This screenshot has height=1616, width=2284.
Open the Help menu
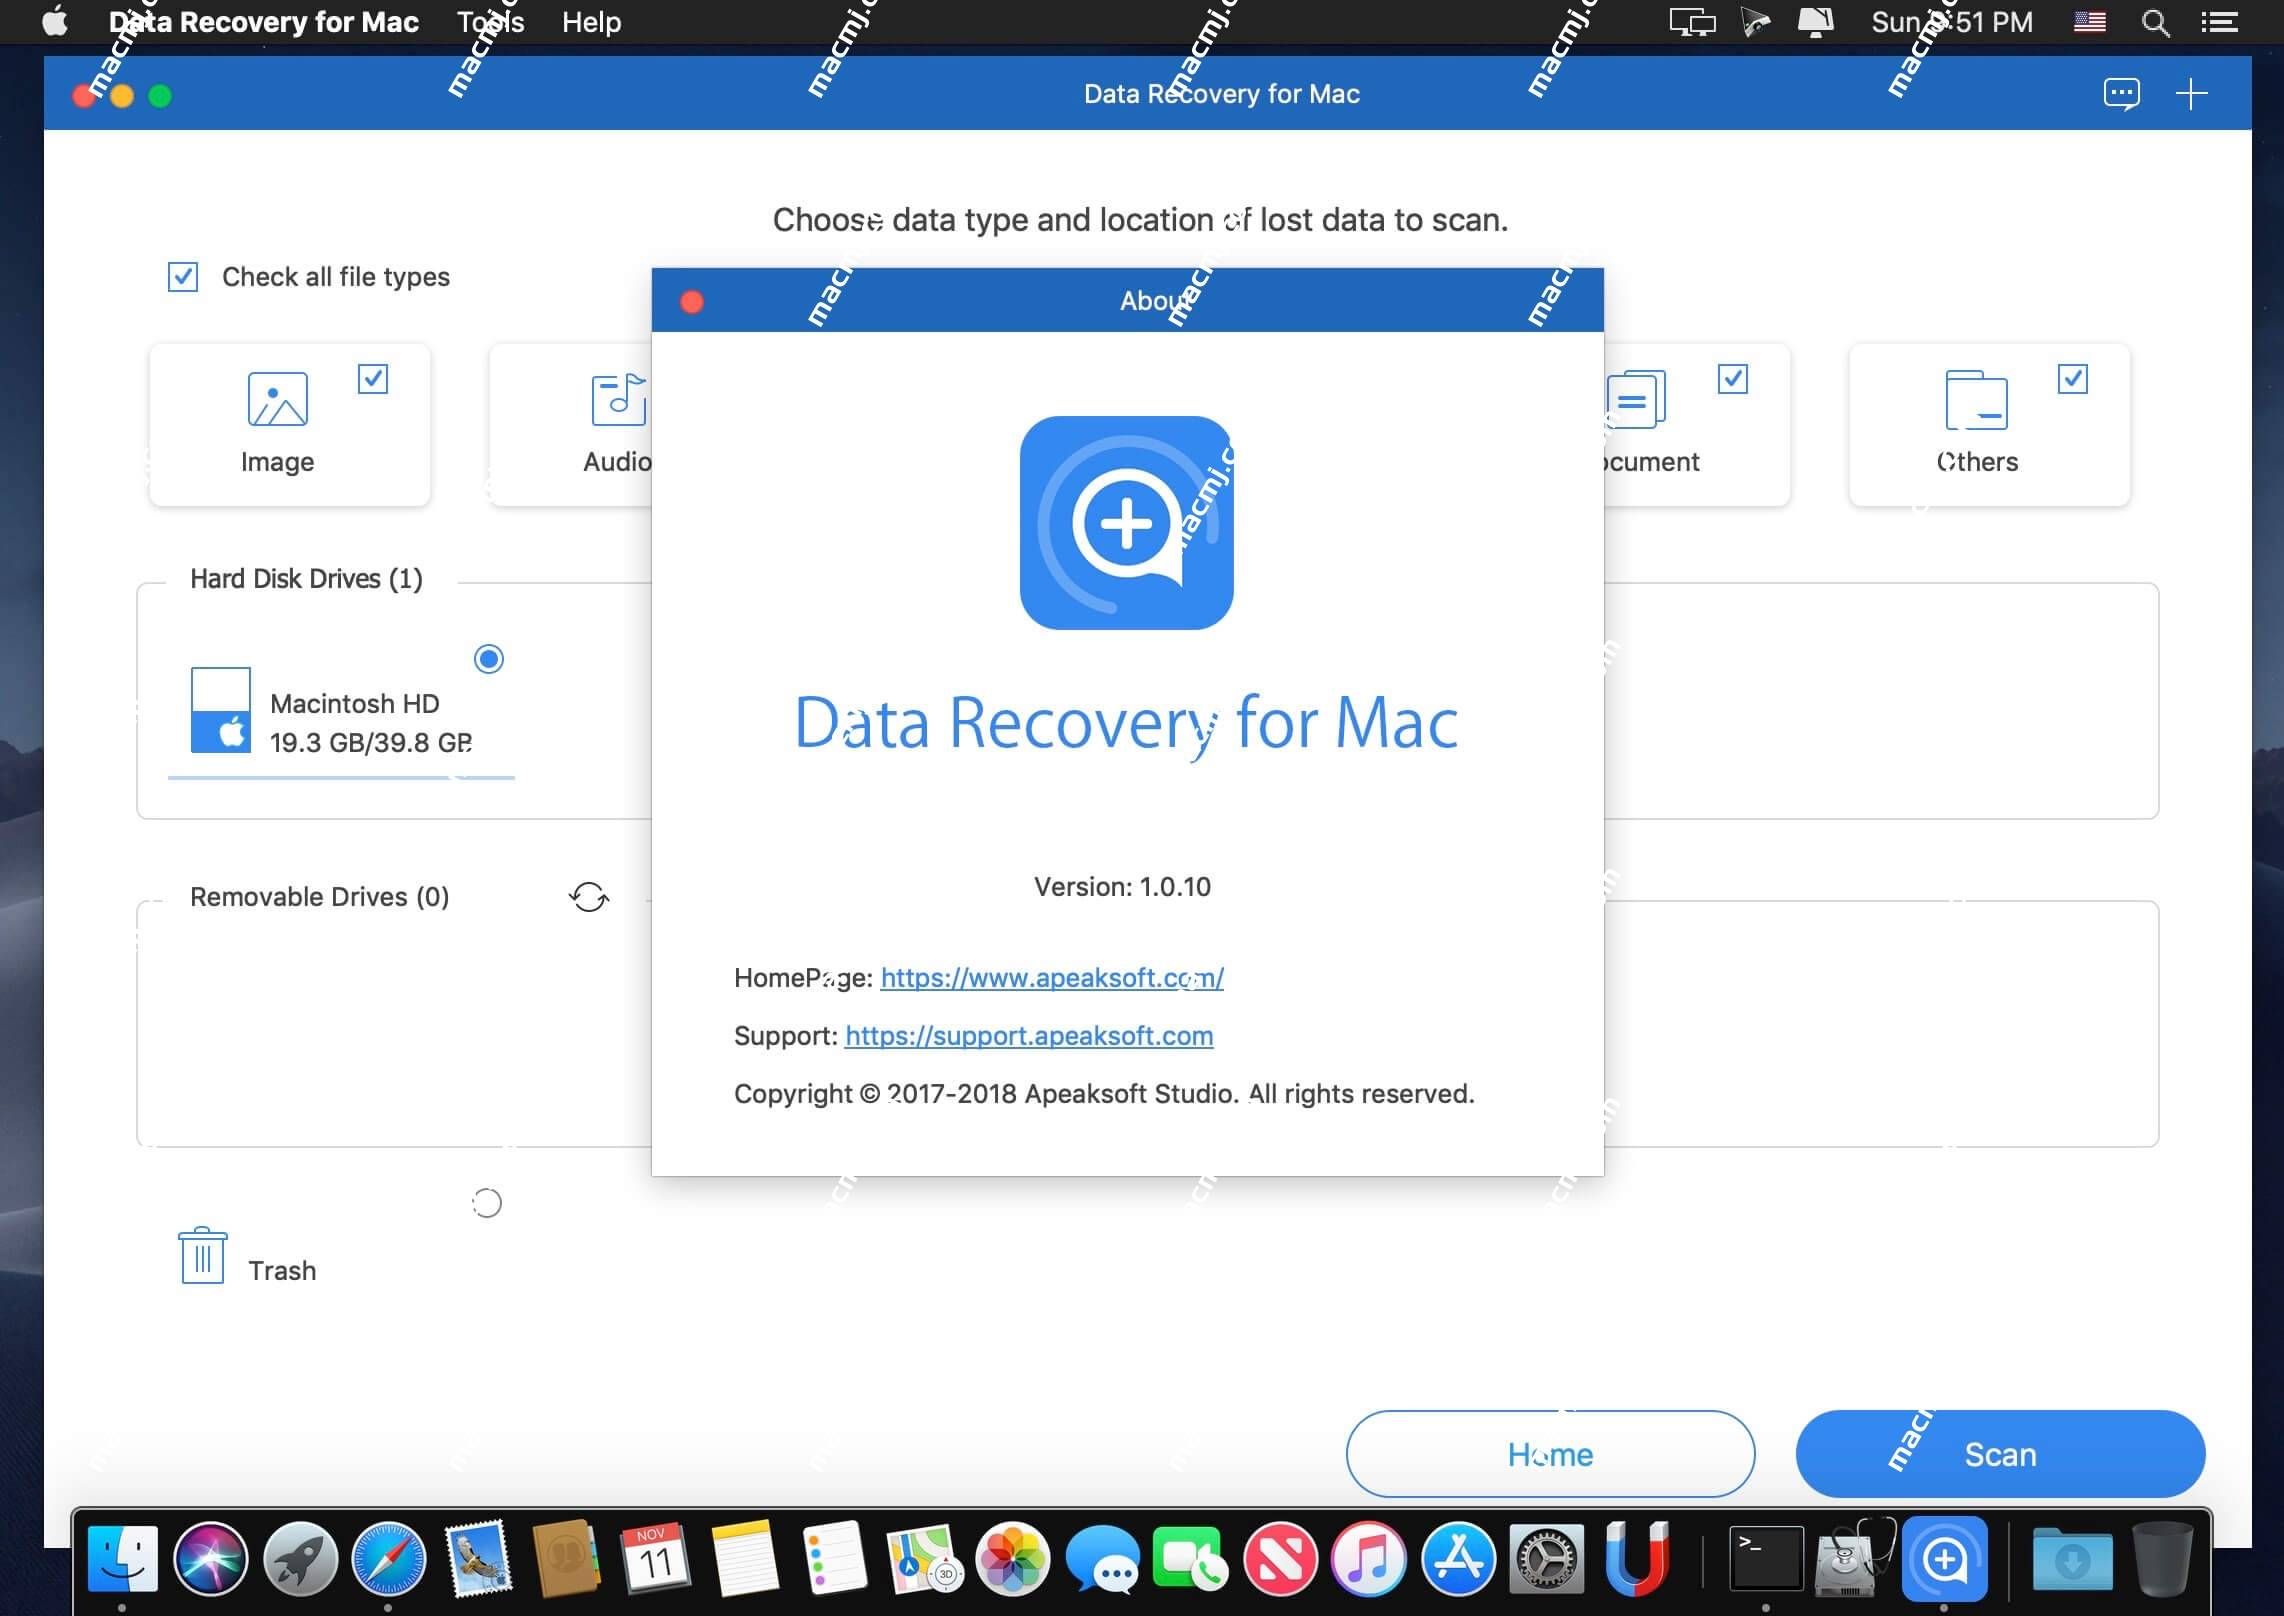[592, 22]
